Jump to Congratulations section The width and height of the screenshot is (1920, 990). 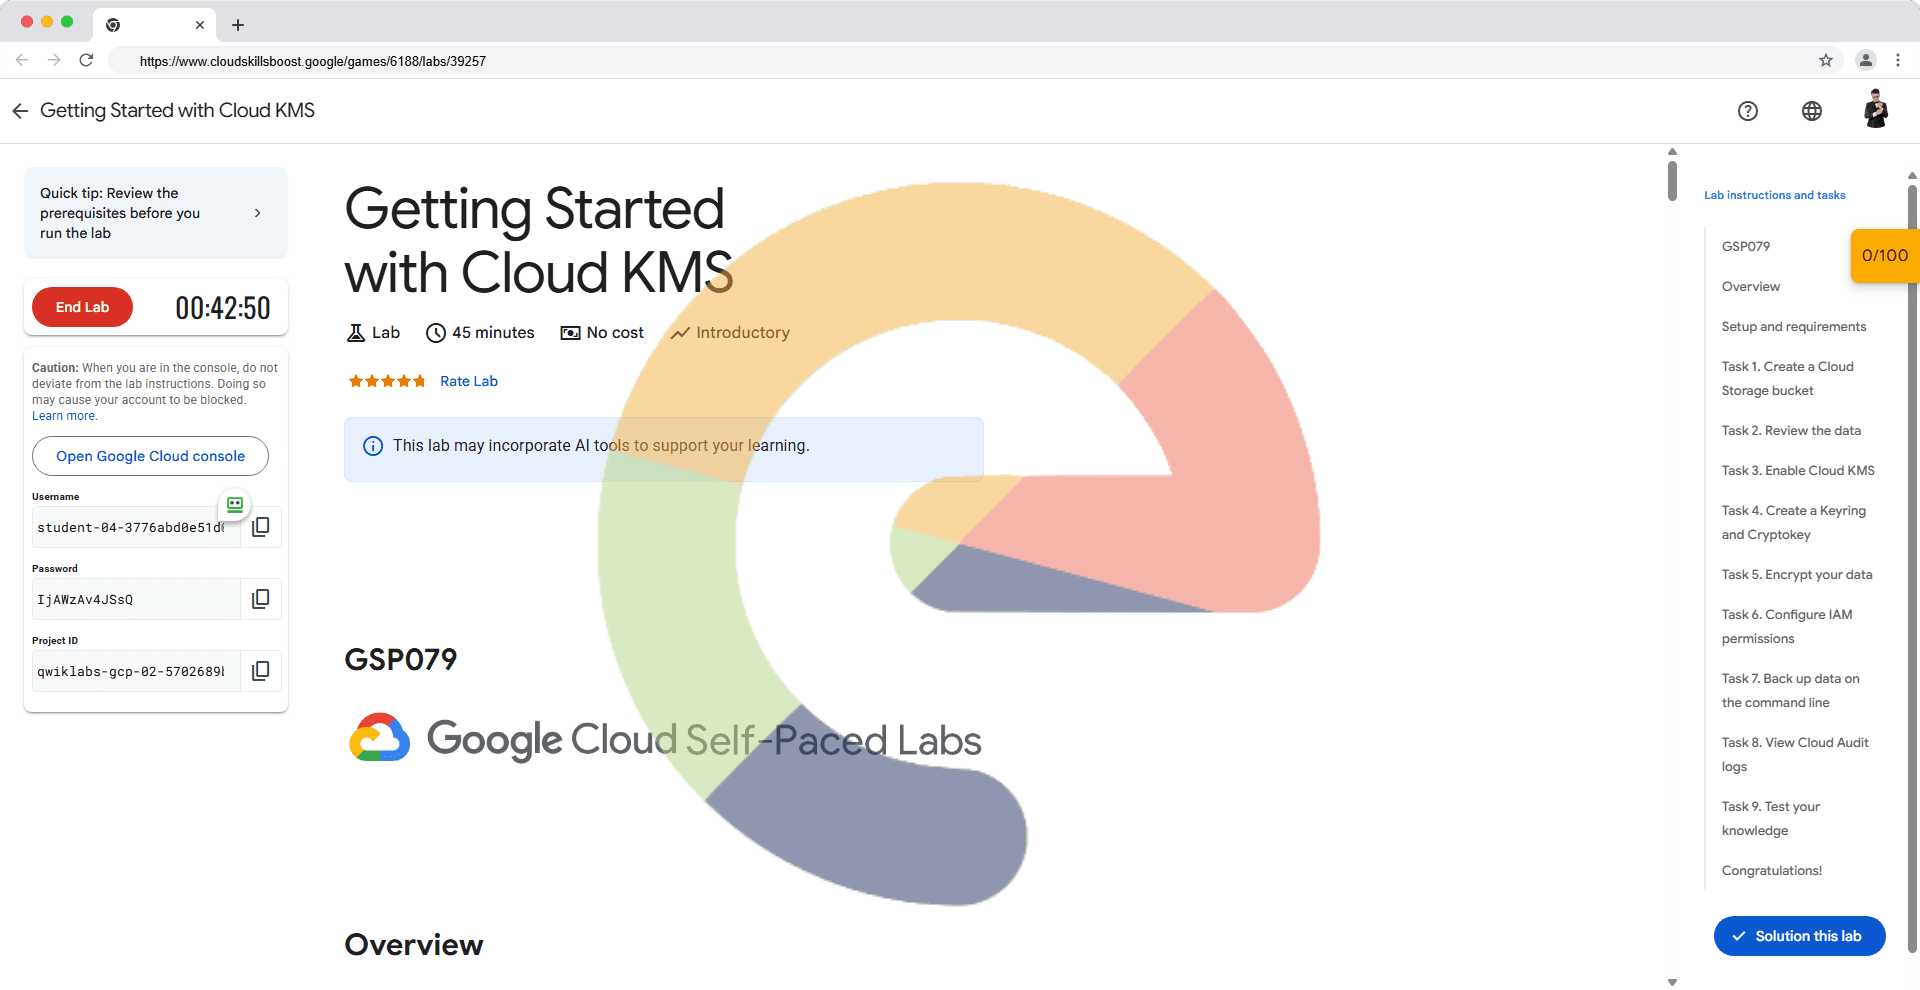1772,870
